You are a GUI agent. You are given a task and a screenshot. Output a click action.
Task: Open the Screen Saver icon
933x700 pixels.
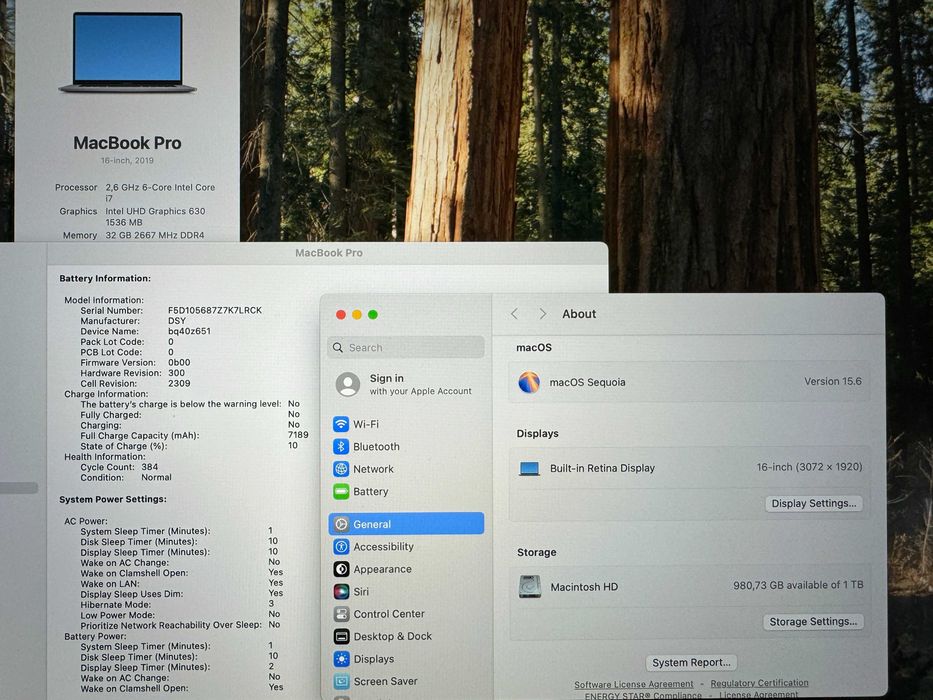point(342,681)
